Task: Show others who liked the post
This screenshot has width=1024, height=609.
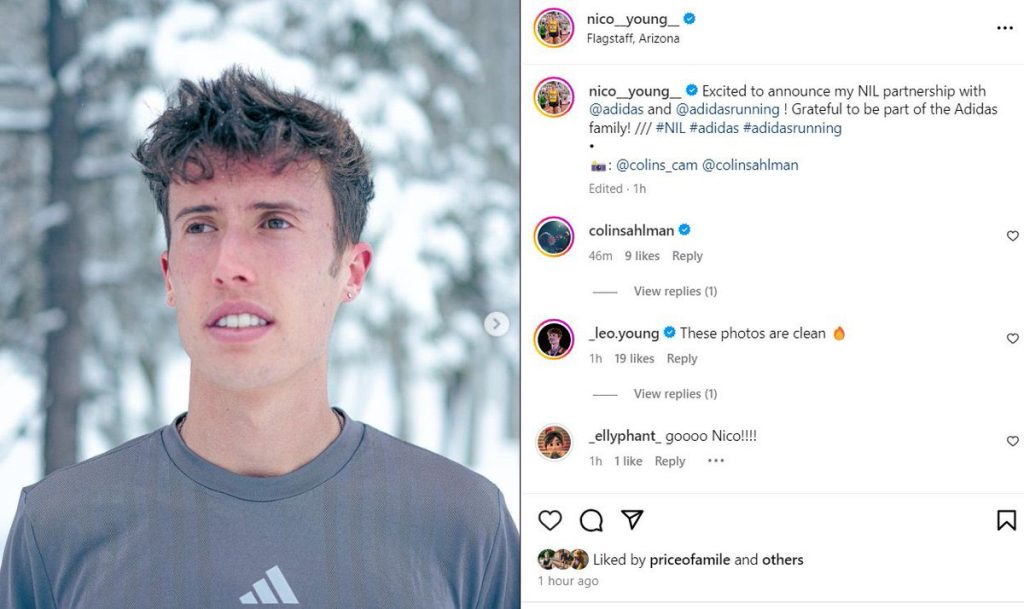Action: 783,560
